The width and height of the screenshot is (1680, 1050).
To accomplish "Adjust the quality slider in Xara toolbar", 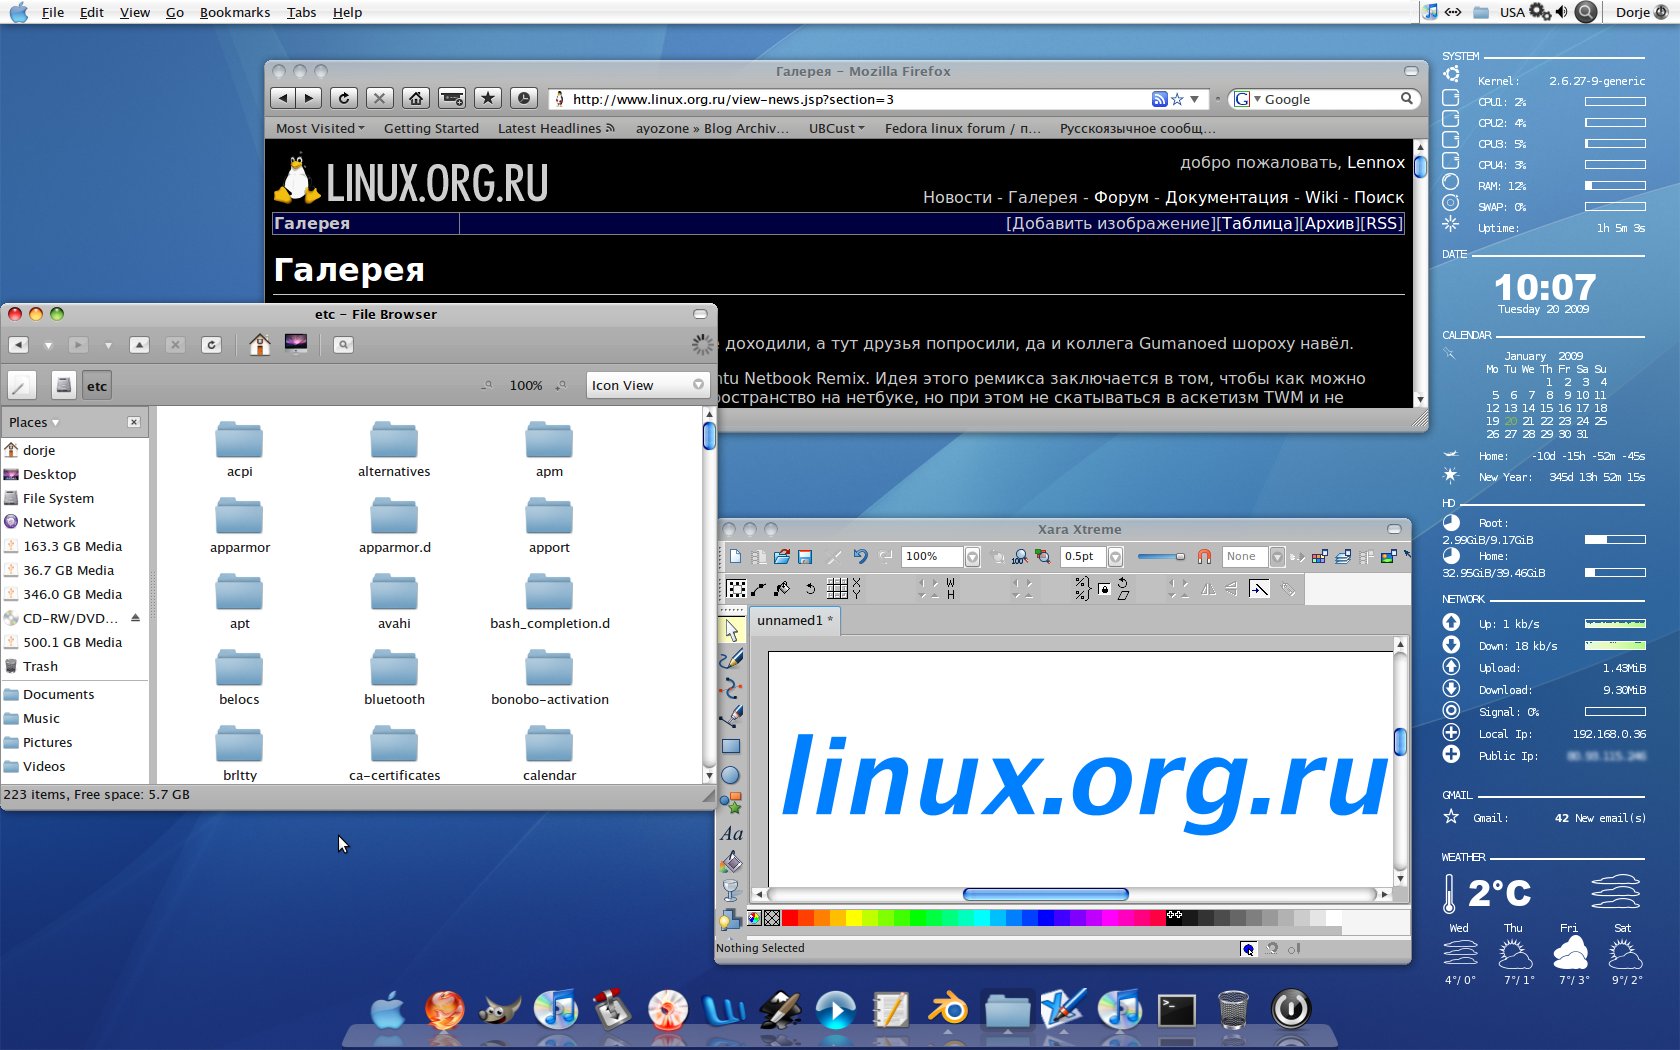I will [1162, 557].
